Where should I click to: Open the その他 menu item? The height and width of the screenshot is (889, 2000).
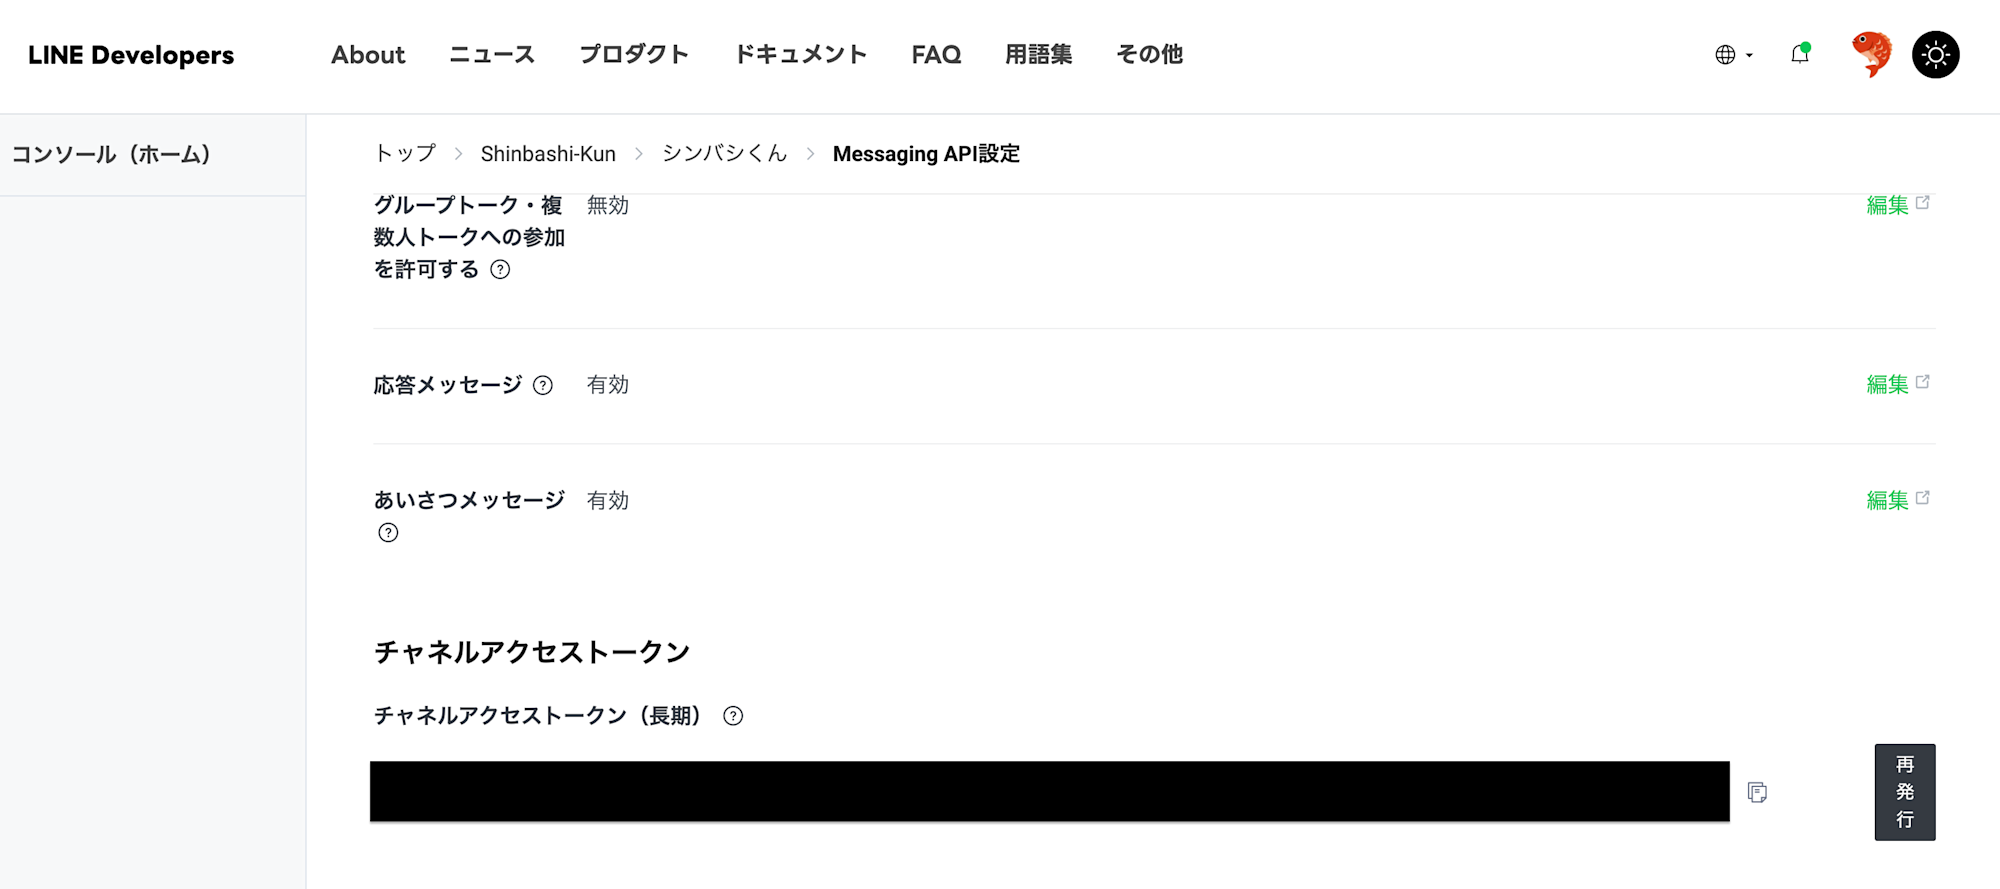pos(1149,55)
